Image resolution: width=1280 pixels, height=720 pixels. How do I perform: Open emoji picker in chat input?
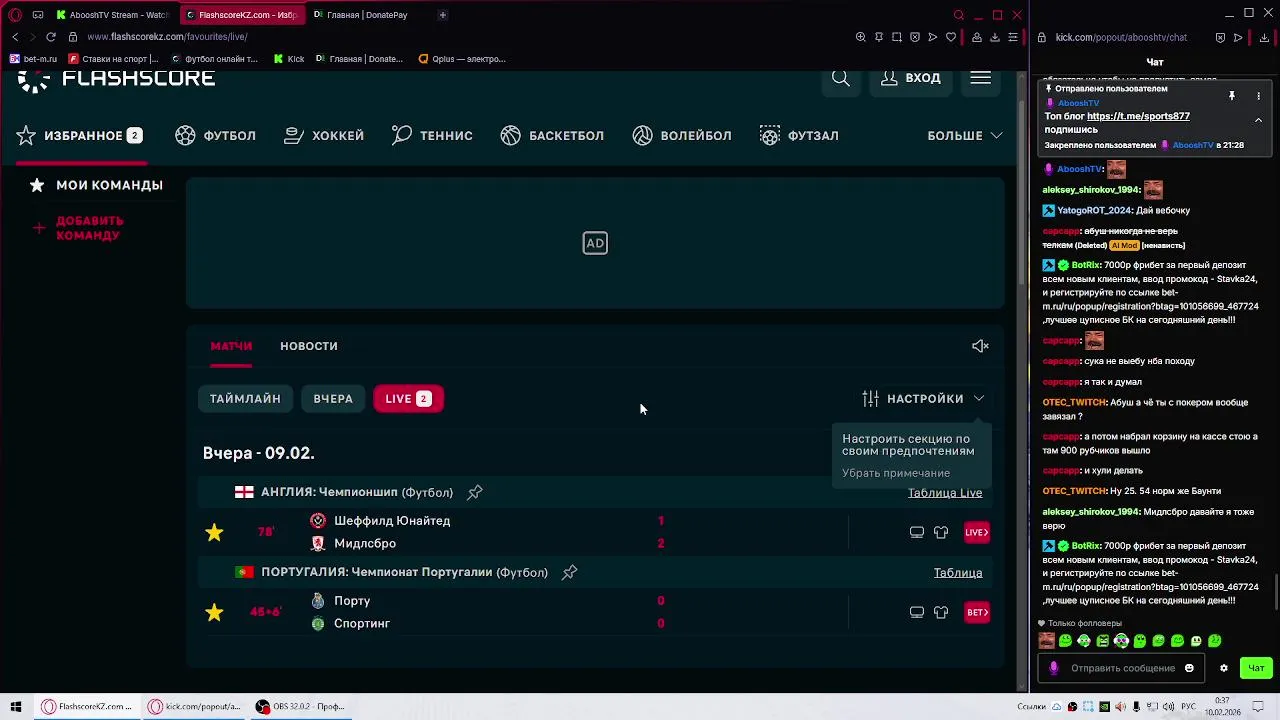(x=1189, y=668)
